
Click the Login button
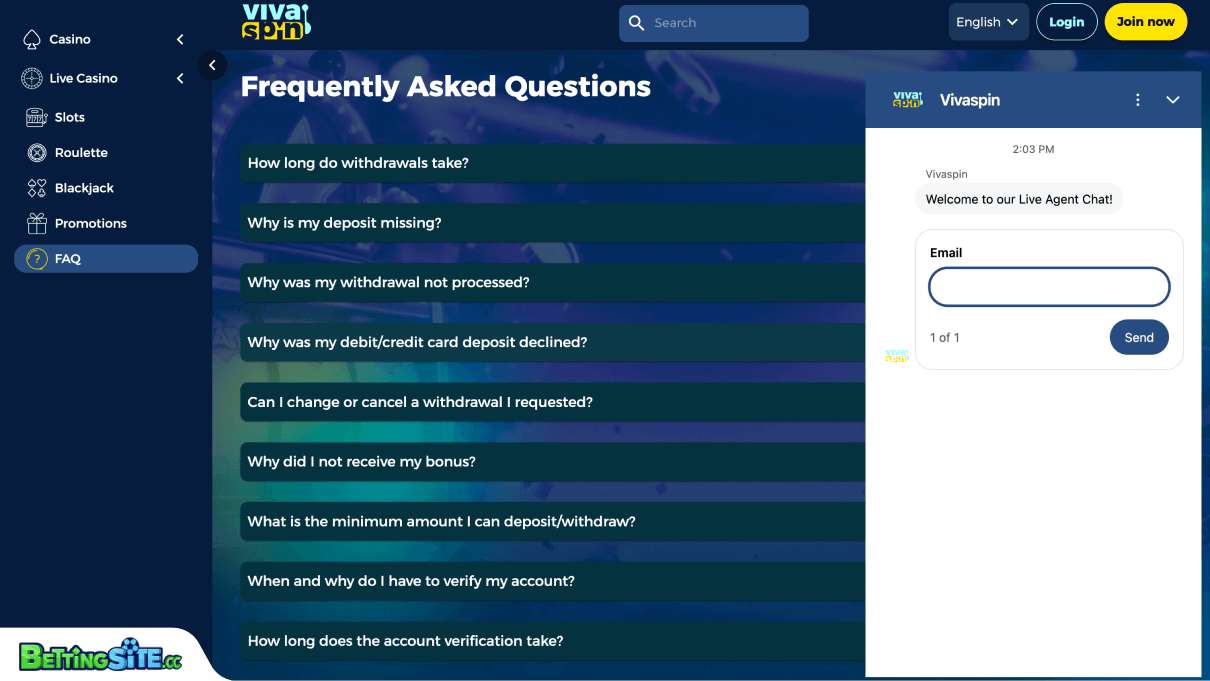(x=1066, y=21)
